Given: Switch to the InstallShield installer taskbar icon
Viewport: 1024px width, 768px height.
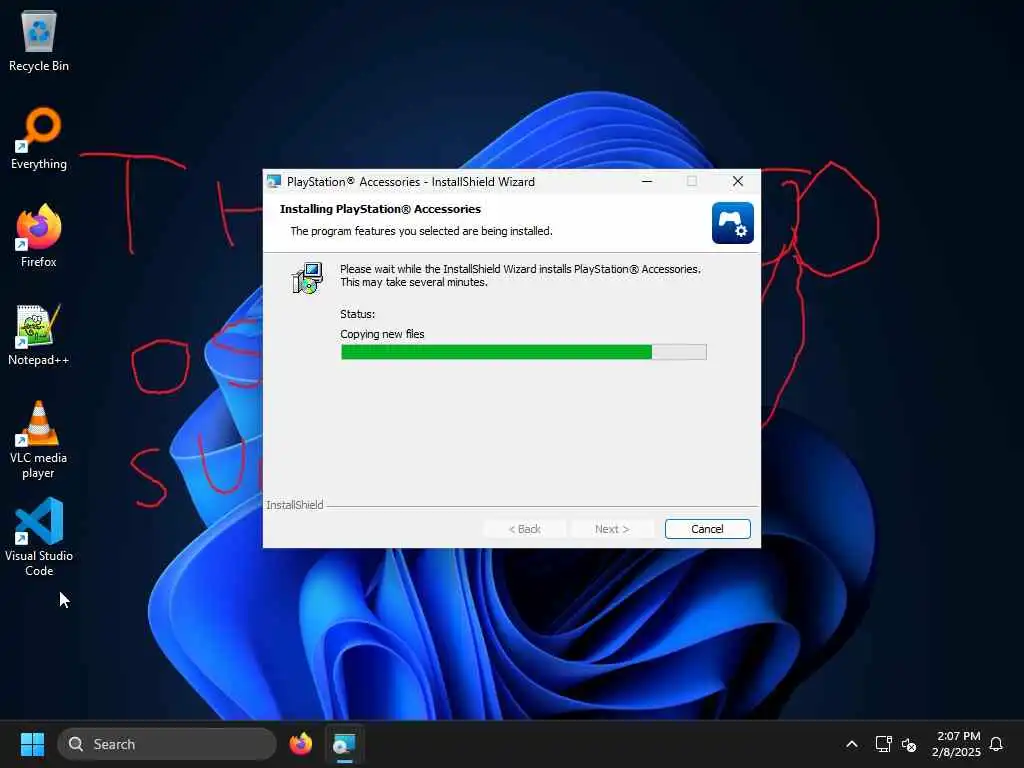Looking at the screenshot, I should coord(344,744).
